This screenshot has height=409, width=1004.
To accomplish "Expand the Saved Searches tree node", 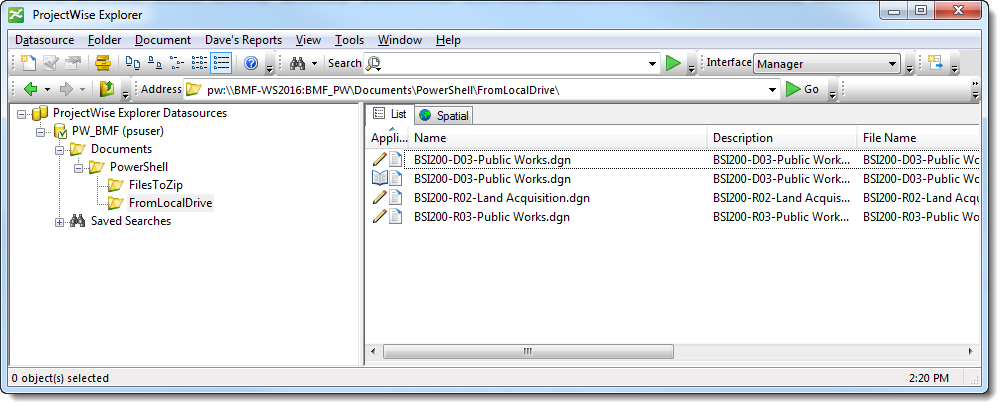I will point(60,221).
